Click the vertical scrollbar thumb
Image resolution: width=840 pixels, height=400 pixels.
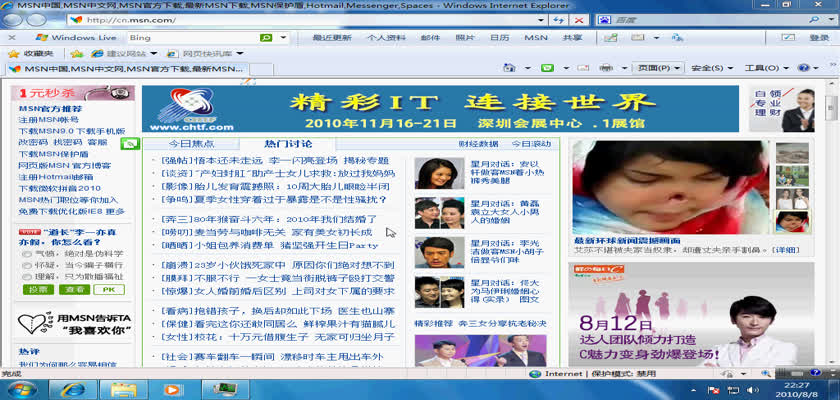pos(831,109)
